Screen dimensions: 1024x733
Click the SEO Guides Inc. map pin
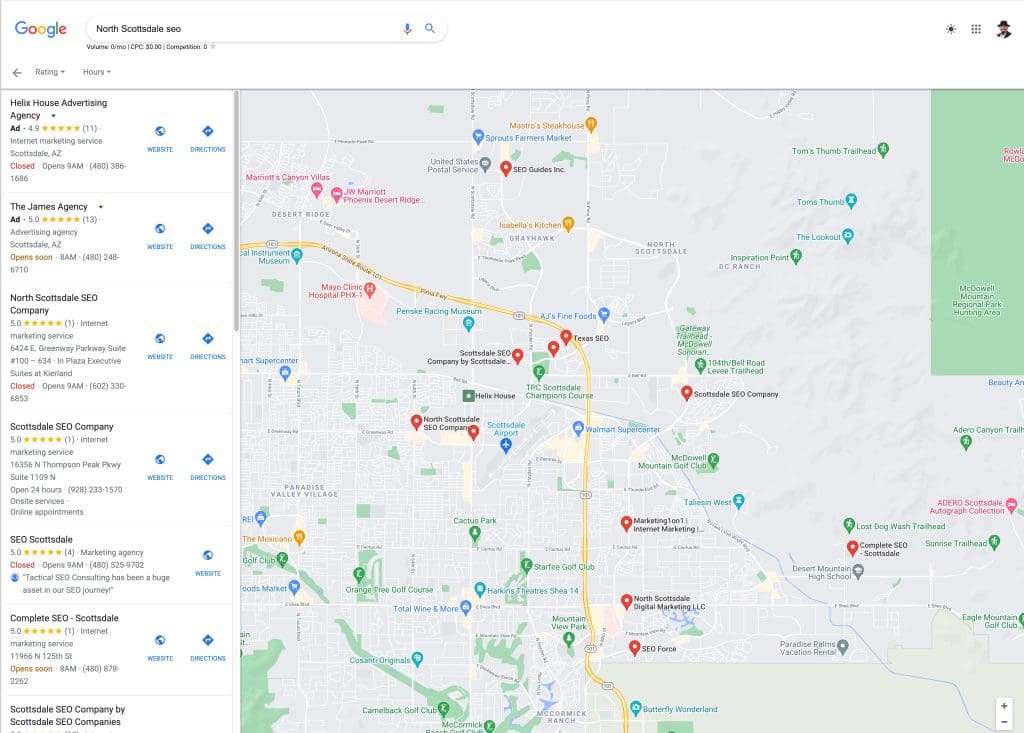pyautogui.click(x=505, y=169)
